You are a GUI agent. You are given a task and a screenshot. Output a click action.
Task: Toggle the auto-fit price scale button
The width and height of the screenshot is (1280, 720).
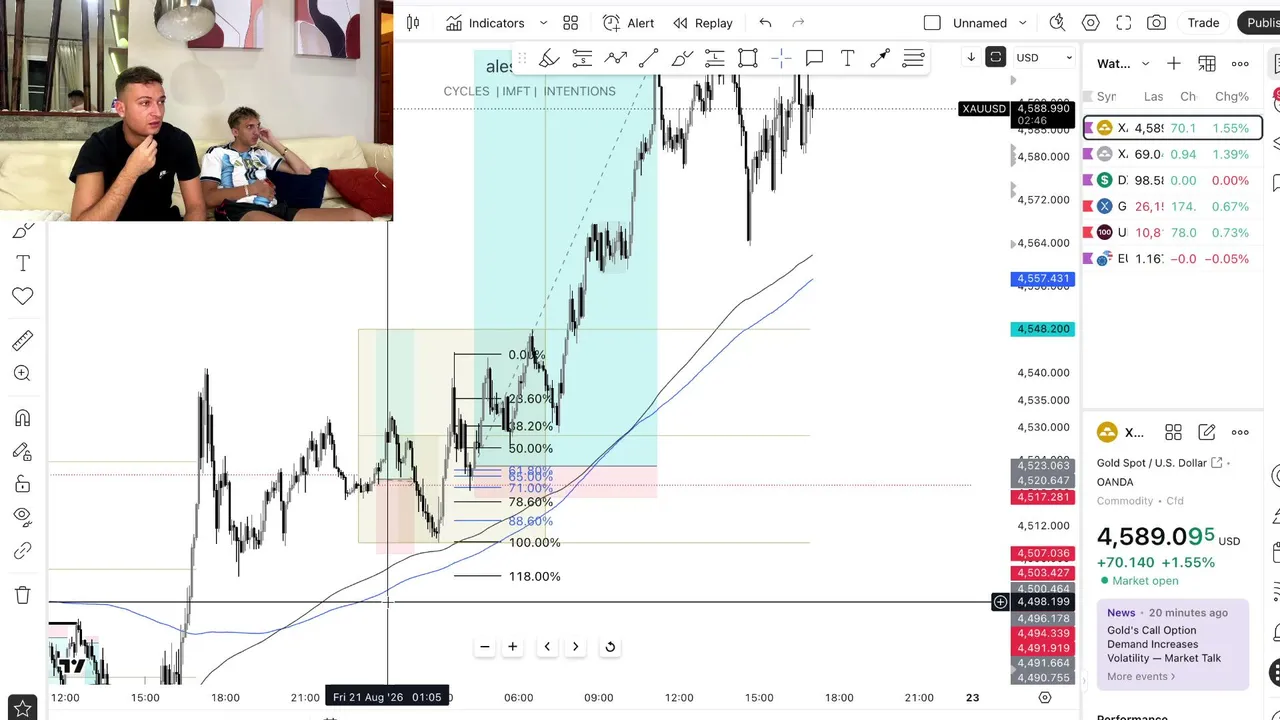click(995, 57)
